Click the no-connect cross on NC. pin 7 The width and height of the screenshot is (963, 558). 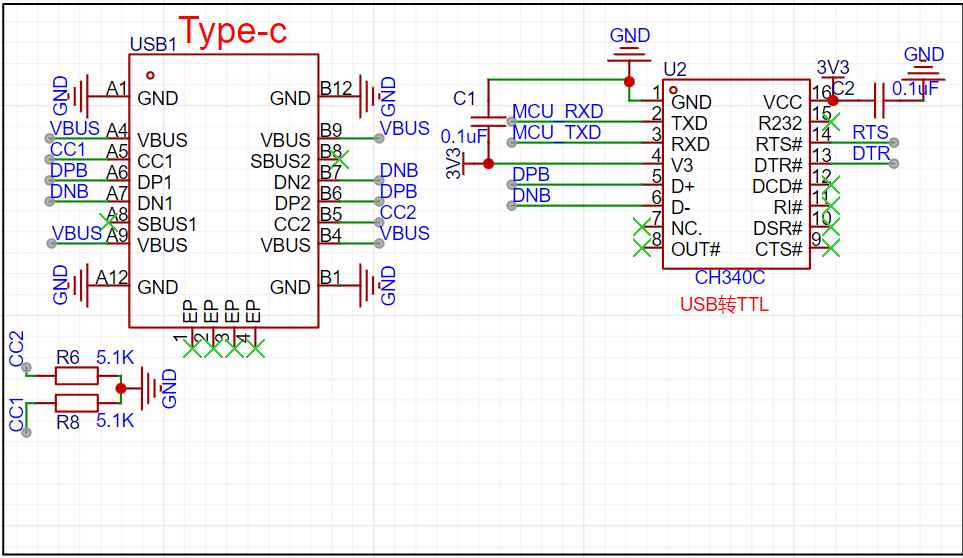(x=642, y=229)
